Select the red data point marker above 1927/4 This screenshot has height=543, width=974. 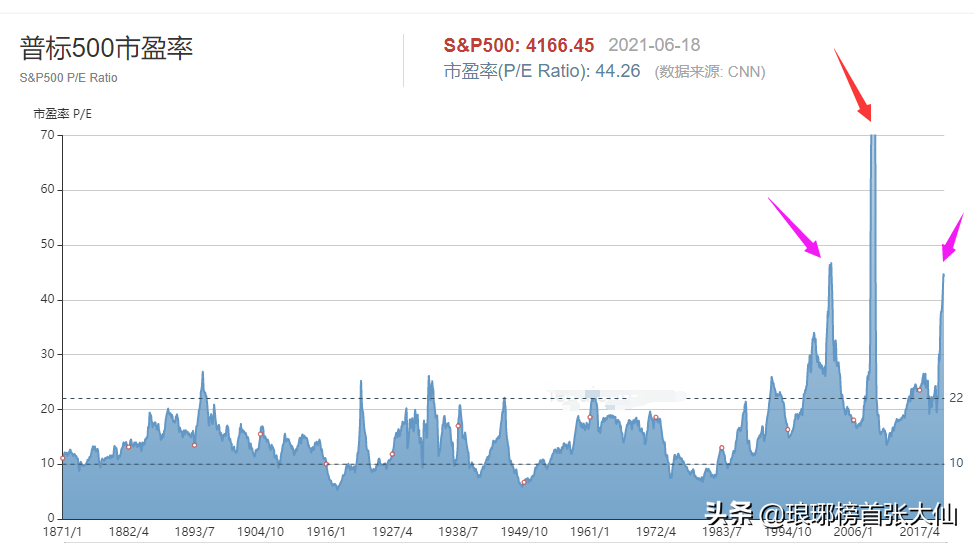pyautogui.click(x=392, y=454)
